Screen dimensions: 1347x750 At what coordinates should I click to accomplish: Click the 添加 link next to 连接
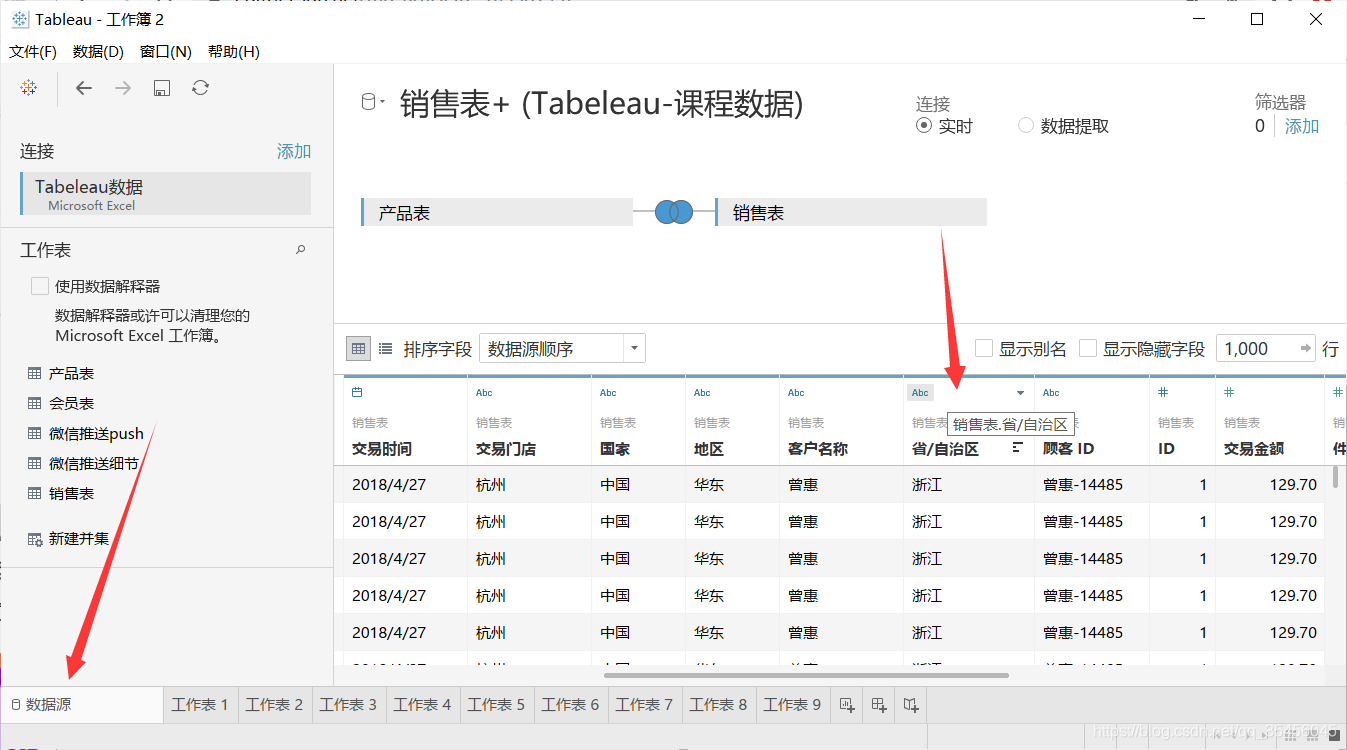pyautogui.click(x=294, y=151)
